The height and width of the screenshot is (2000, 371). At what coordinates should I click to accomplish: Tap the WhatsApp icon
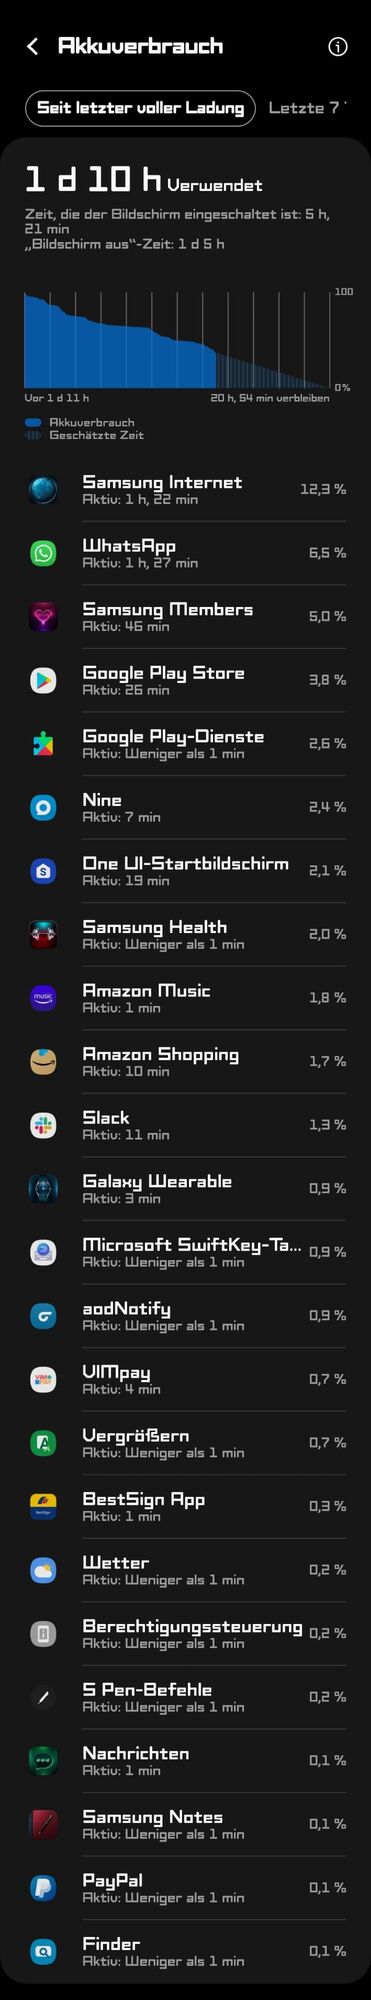tap(43, 553)
